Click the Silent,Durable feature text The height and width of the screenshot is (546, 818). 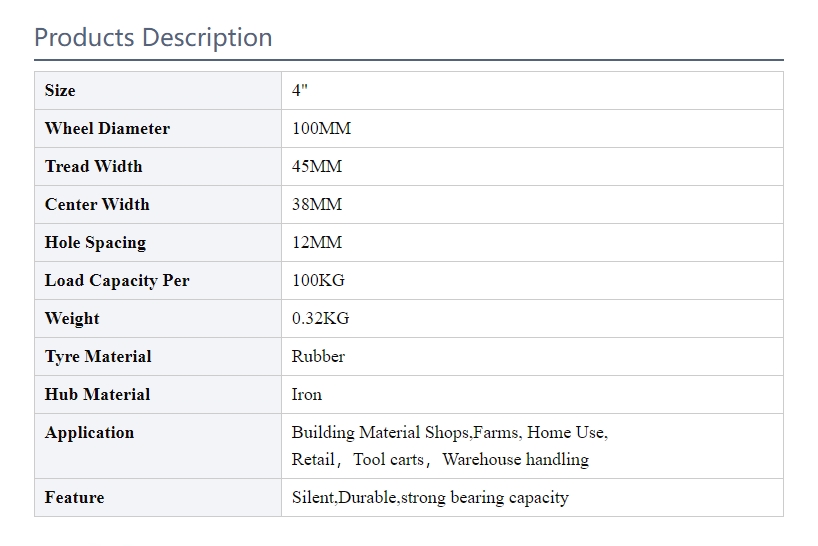pos(345,498)
